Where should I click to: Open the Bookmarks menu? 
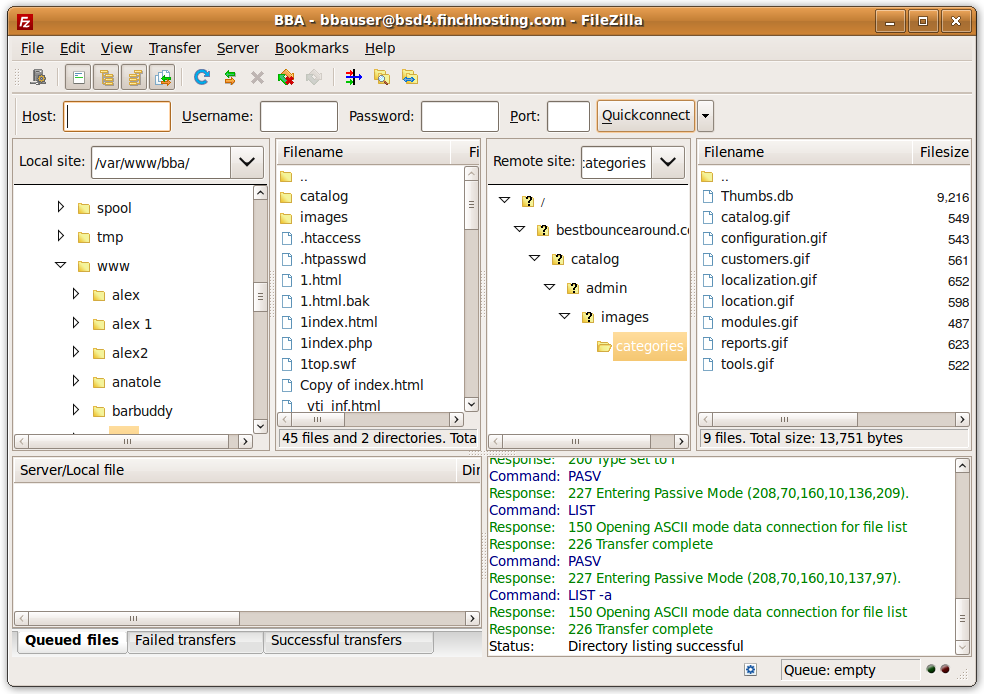click(311, 48)
